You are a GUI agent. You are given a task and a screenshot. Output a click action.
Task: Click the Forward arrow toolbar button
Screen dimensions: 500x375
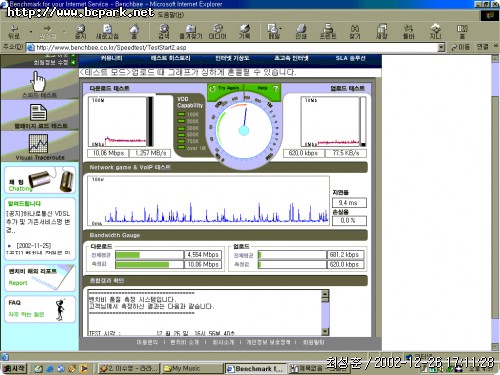[47, 32]
